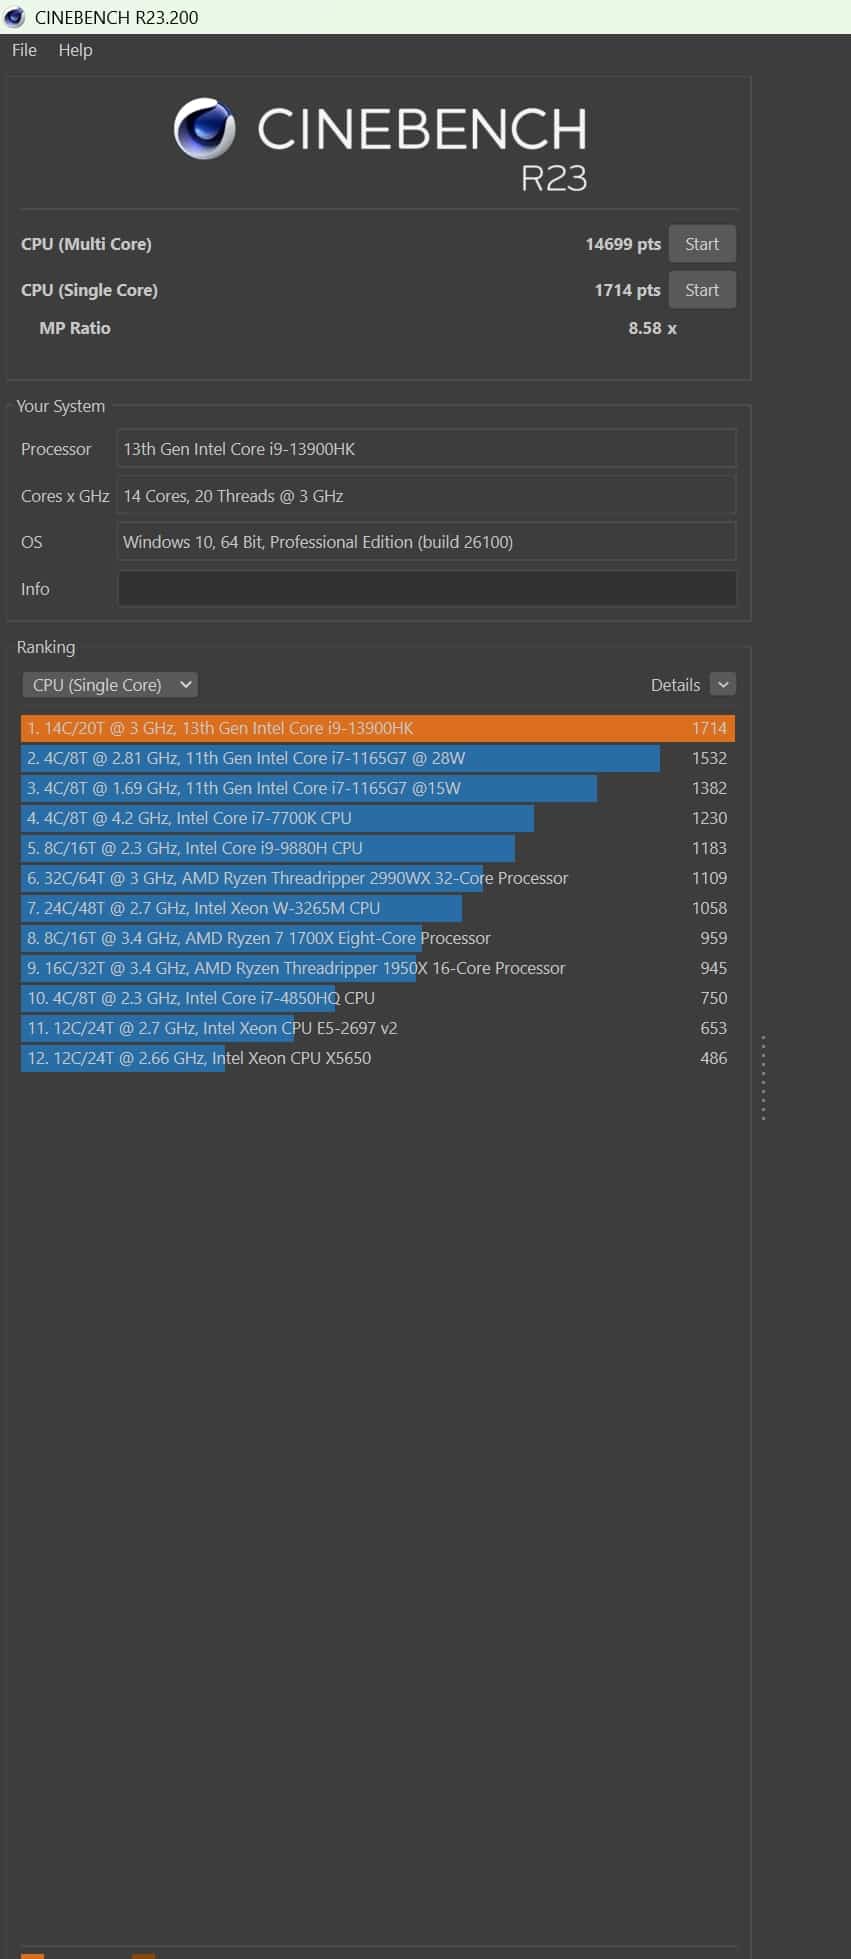Screen dimensions: 851x1959
Task: Select the i9-13900HK ranking entry
Action: coord(377,728)
